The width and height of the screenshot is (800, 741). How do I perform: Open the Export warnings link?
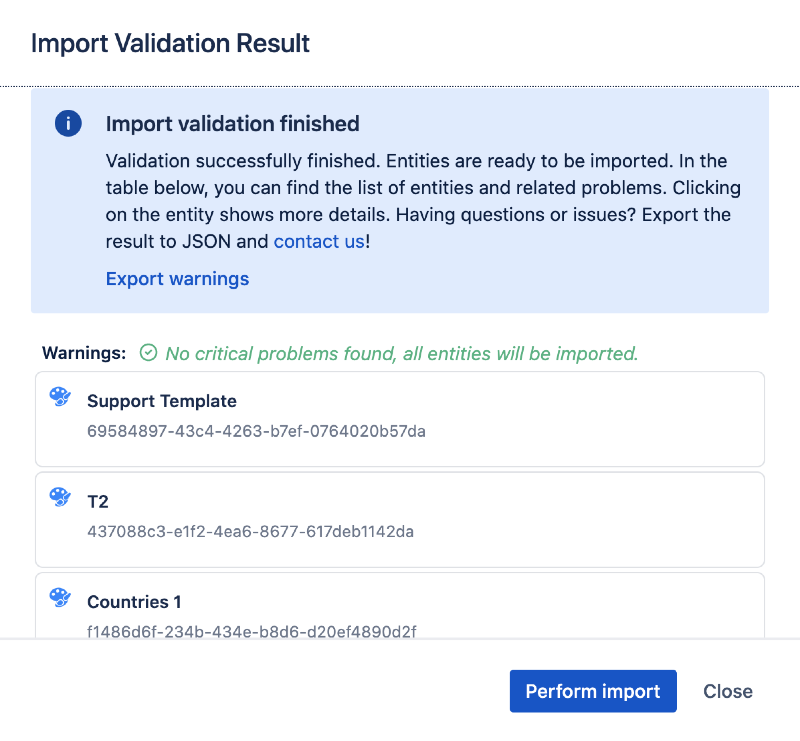[177, 279]
